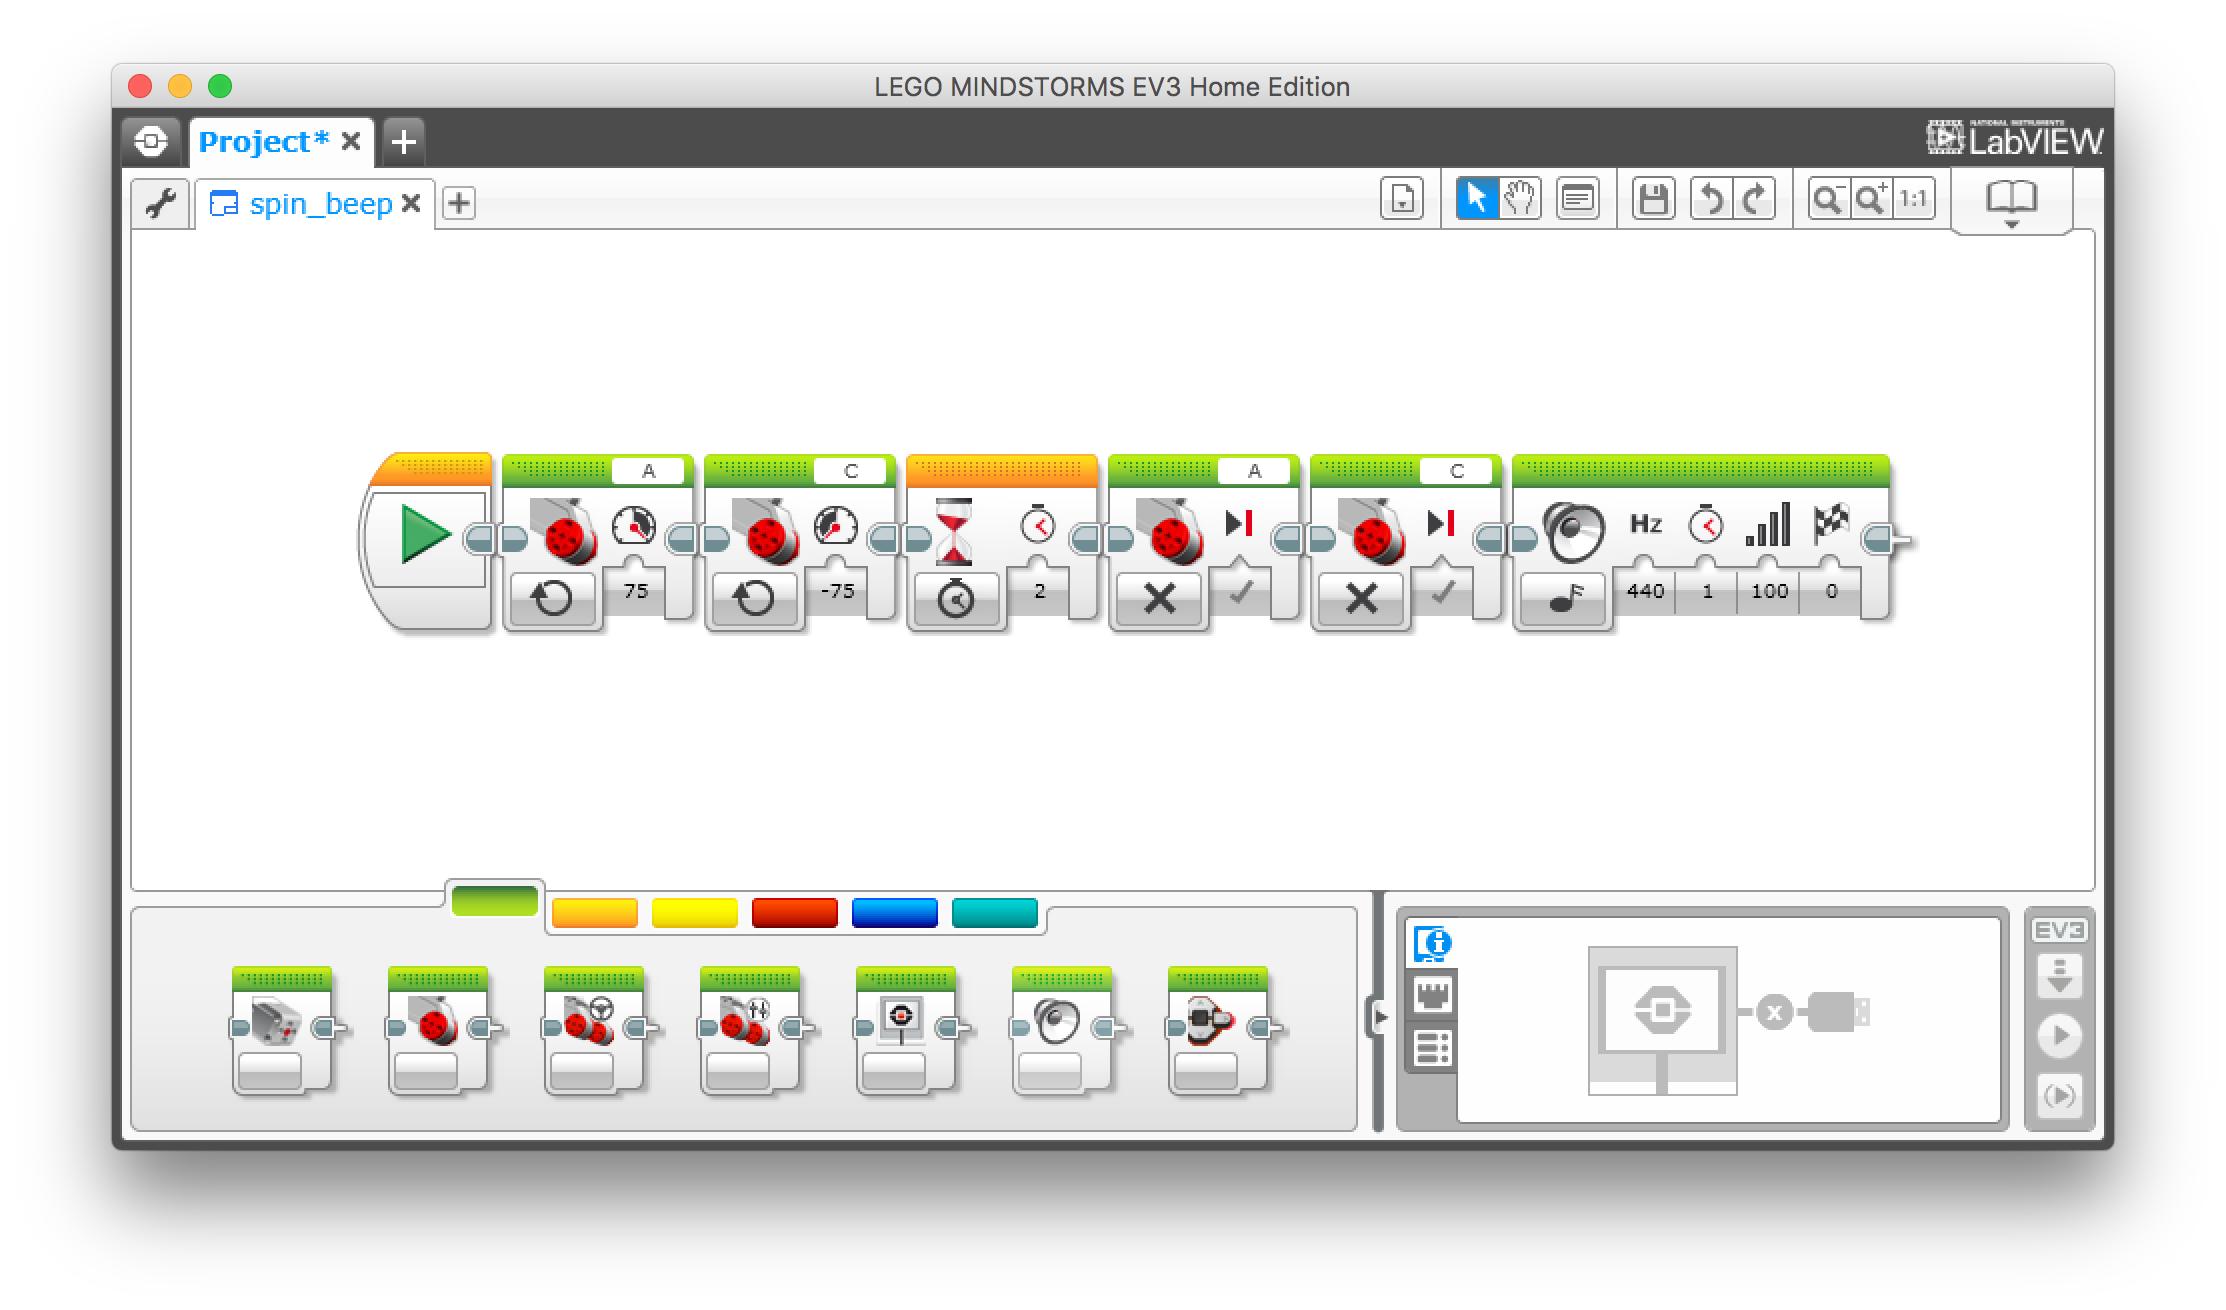Open port selector A on first motor block
Viewport: 2226px width, 1310px height.
(648, 471)
